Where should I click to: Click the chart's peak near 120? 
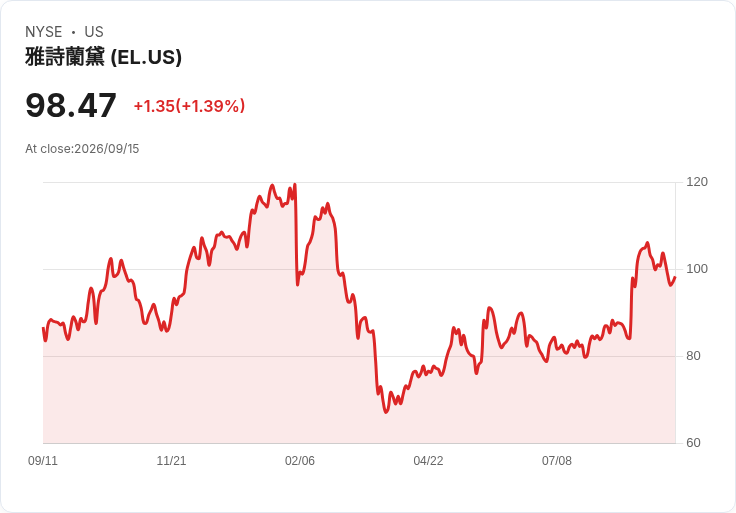tap(294, 184)
